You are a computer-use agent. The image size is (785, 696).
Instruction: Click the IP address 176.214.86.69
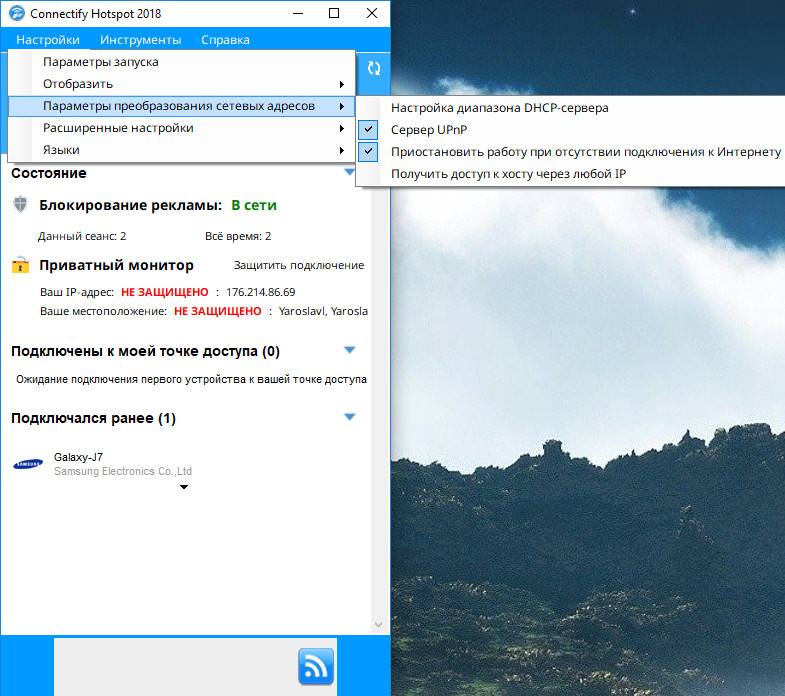pyautogui.click(x=260, y=292)
